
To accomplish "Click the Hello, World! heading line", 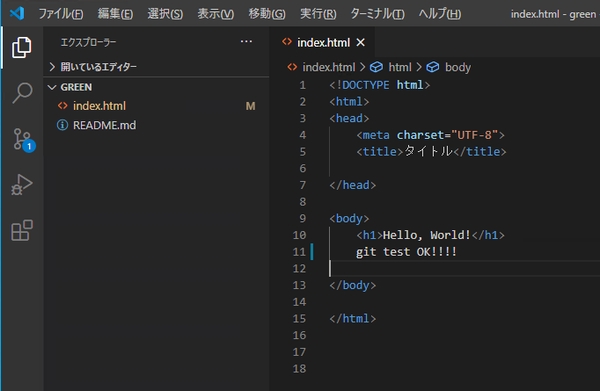I will [430, 235].
